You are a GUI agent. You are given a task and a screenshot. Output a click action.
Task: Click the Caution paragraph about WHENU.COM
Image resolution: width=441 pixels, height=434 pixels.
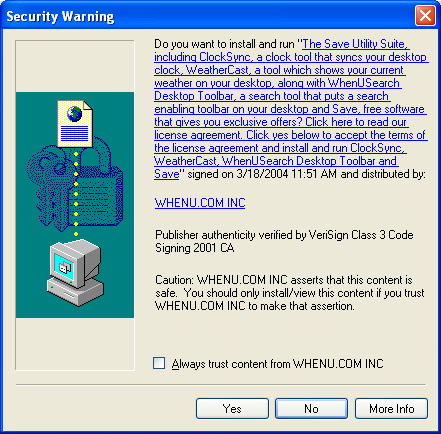pos(290,293)
